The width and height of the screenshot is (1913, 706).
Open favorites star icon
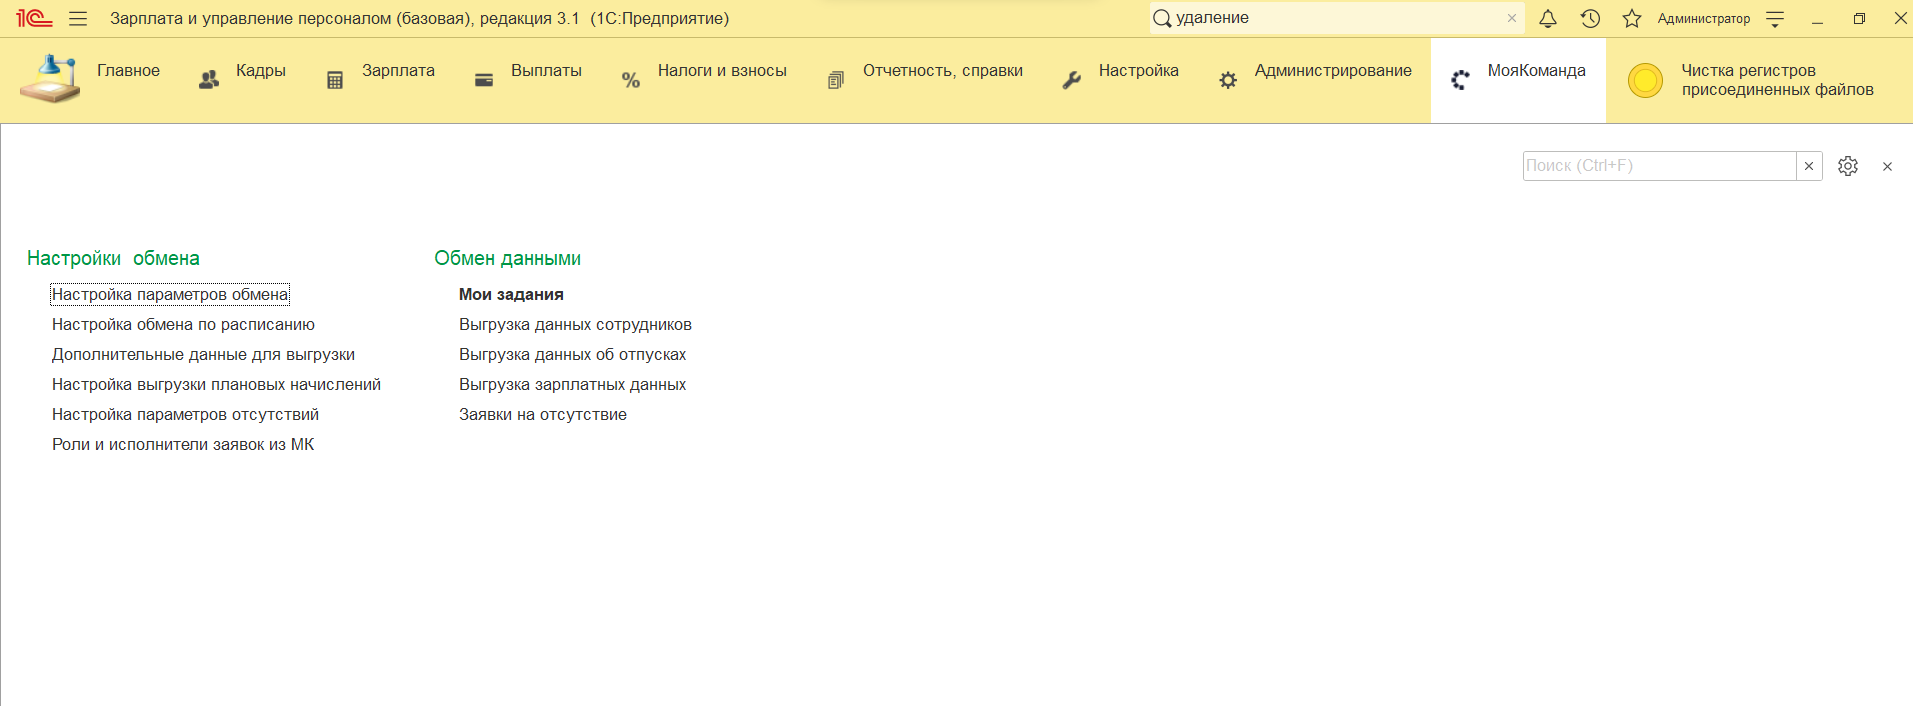[1632, 19]
